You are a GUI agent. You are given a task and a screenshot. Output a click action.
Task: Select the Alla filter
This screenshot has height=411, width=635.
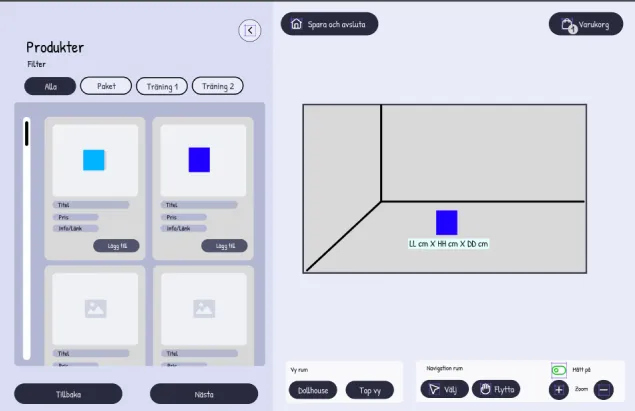pyautogui.click(x=50, y=86)
